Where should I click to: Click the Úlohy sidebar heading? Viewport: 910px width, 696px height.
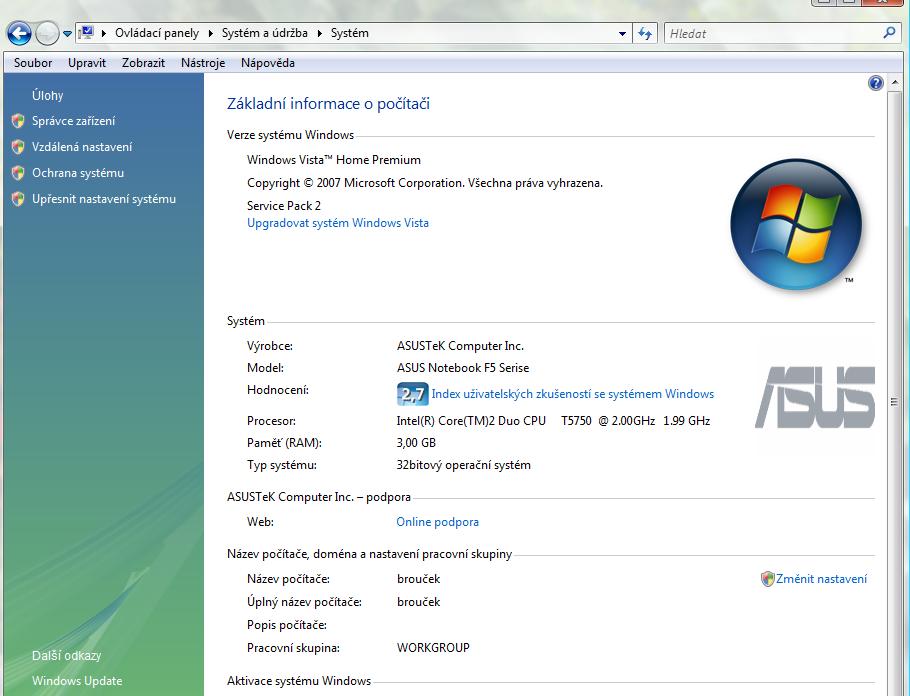click(x=48, y=95)
